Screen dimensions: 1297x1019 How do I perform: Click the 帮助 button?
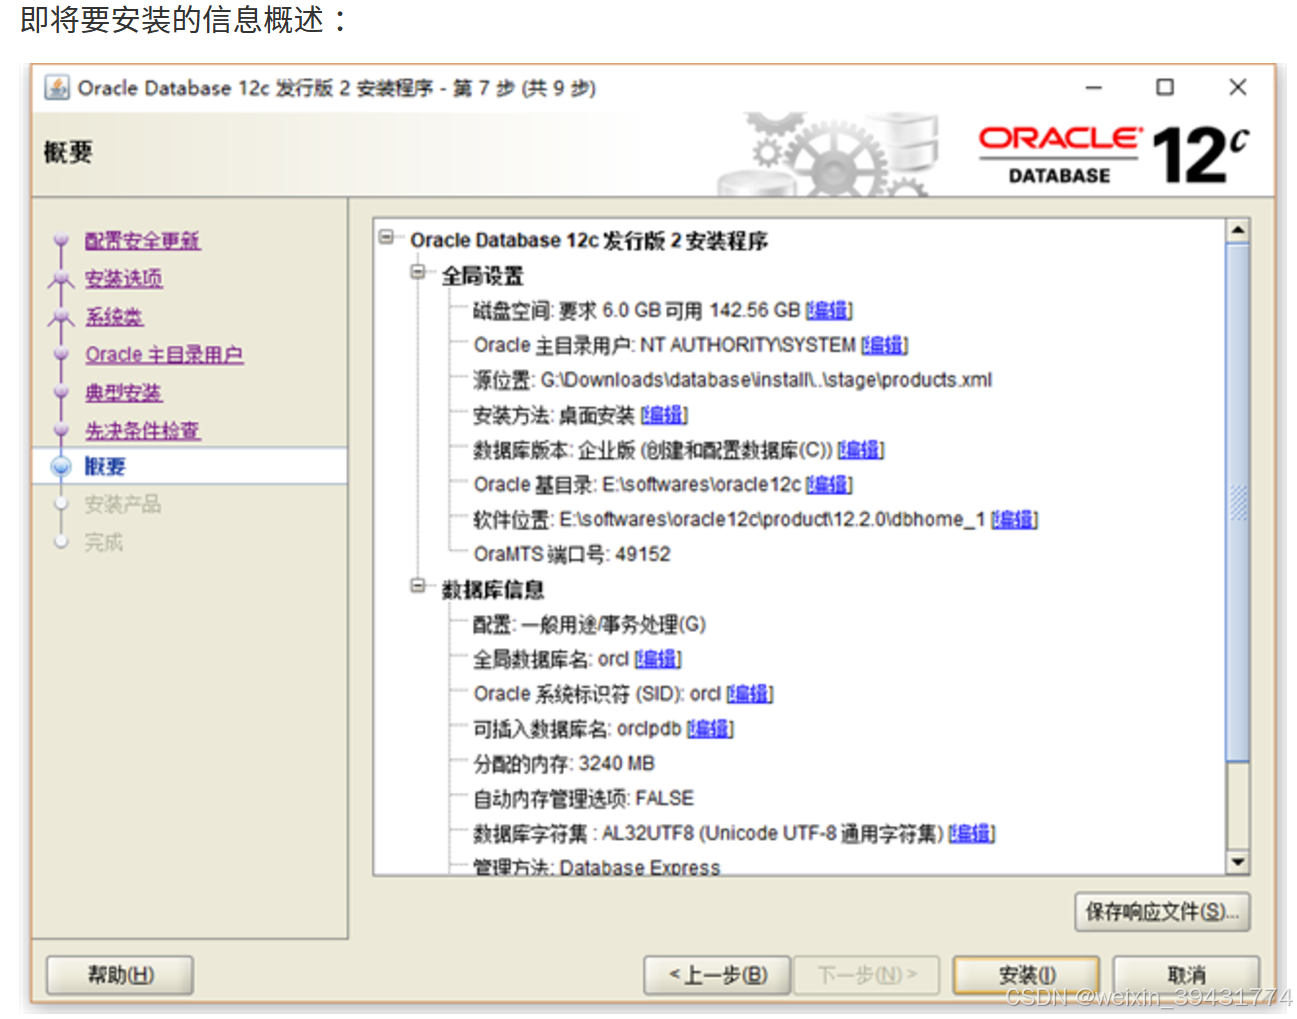(x=119, y=974)
